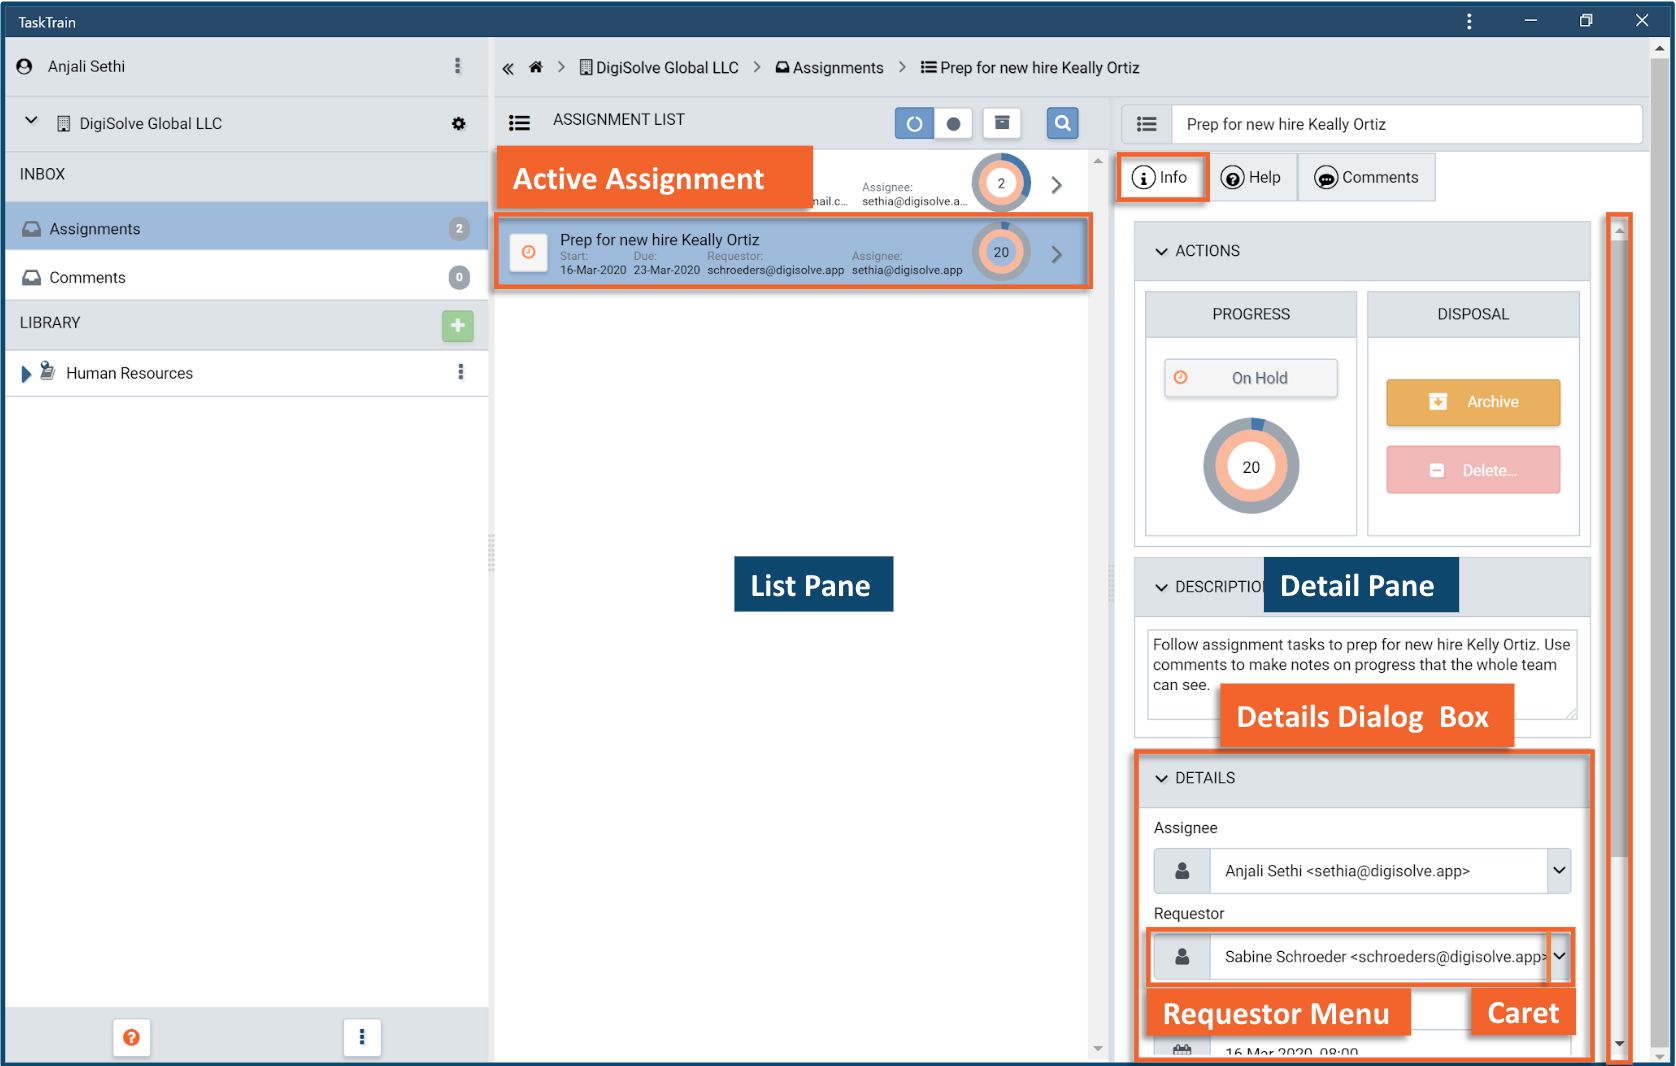Click the orange help question mark icon
Image resolution: width=1676 pixels, height=1066 pixels.
point(131,1037)
